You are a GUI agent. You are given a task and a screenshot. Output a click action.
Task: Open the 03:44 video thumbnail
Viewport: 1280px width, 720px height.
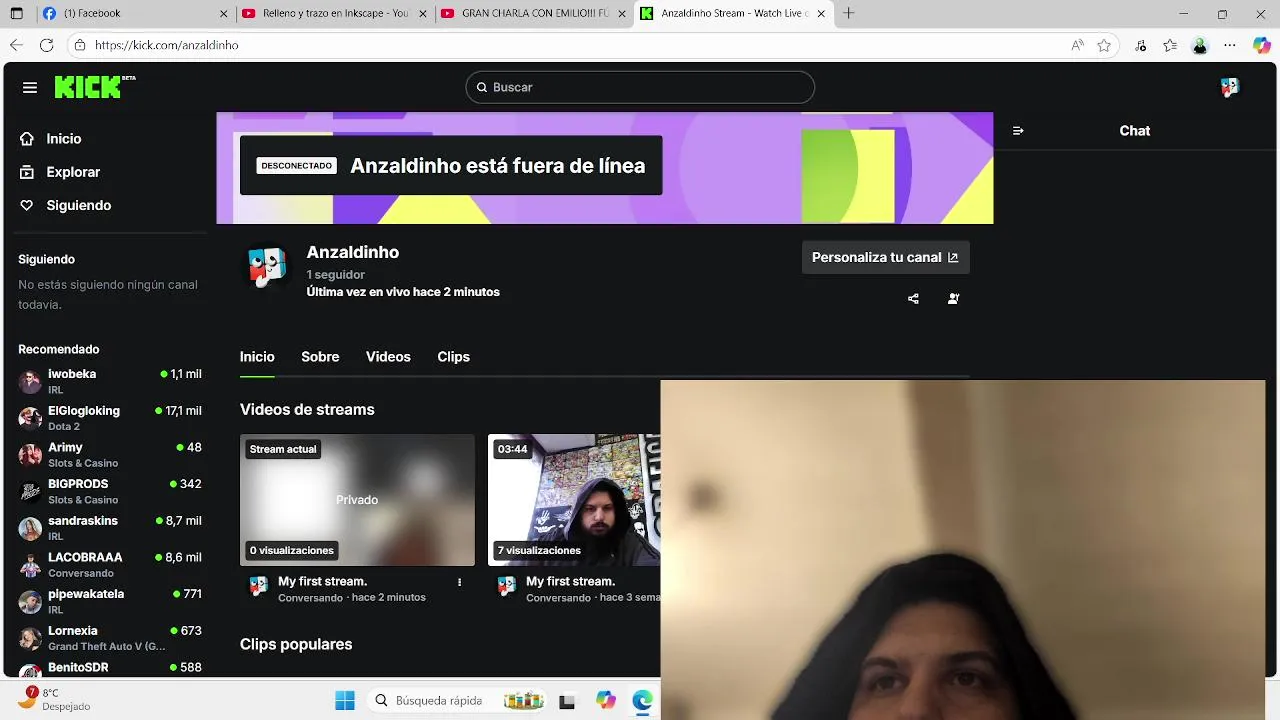coord(574,500)
